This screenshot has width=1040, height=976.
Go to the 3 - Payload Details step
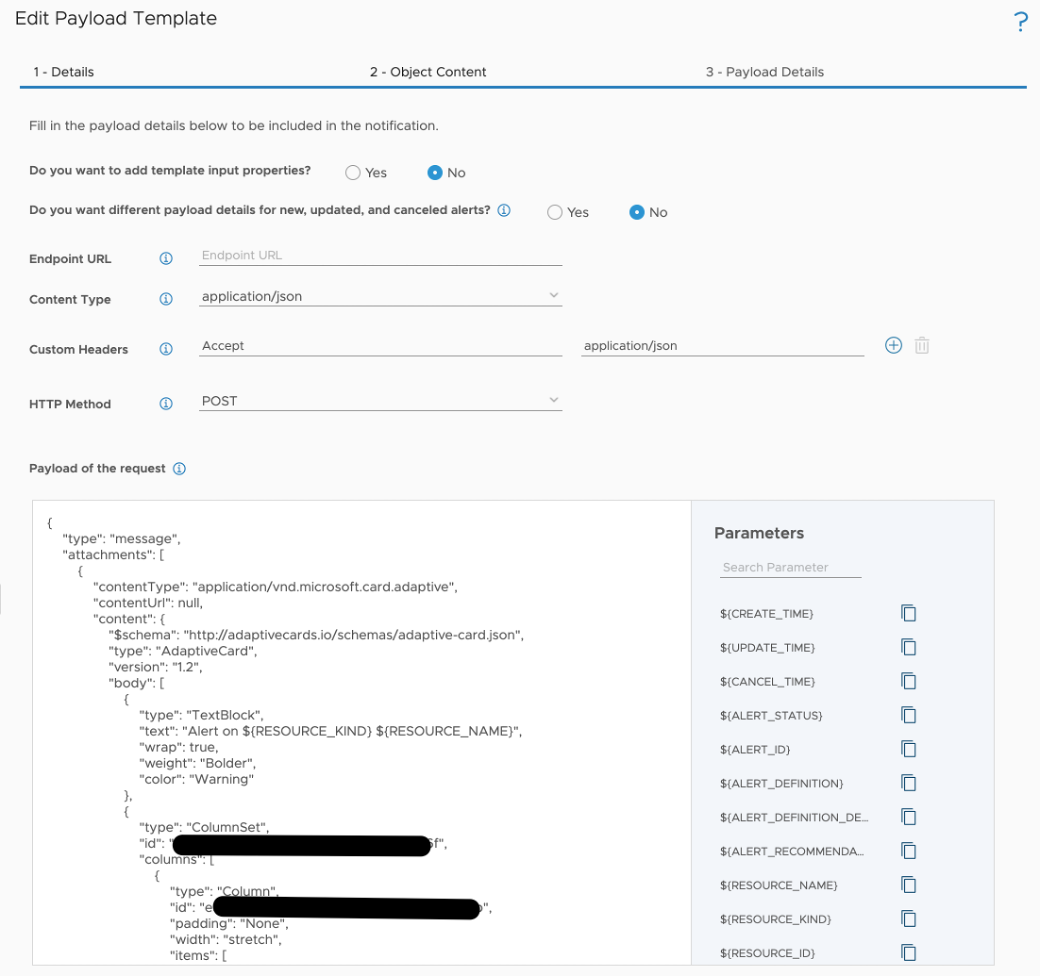tap(765, 72)
